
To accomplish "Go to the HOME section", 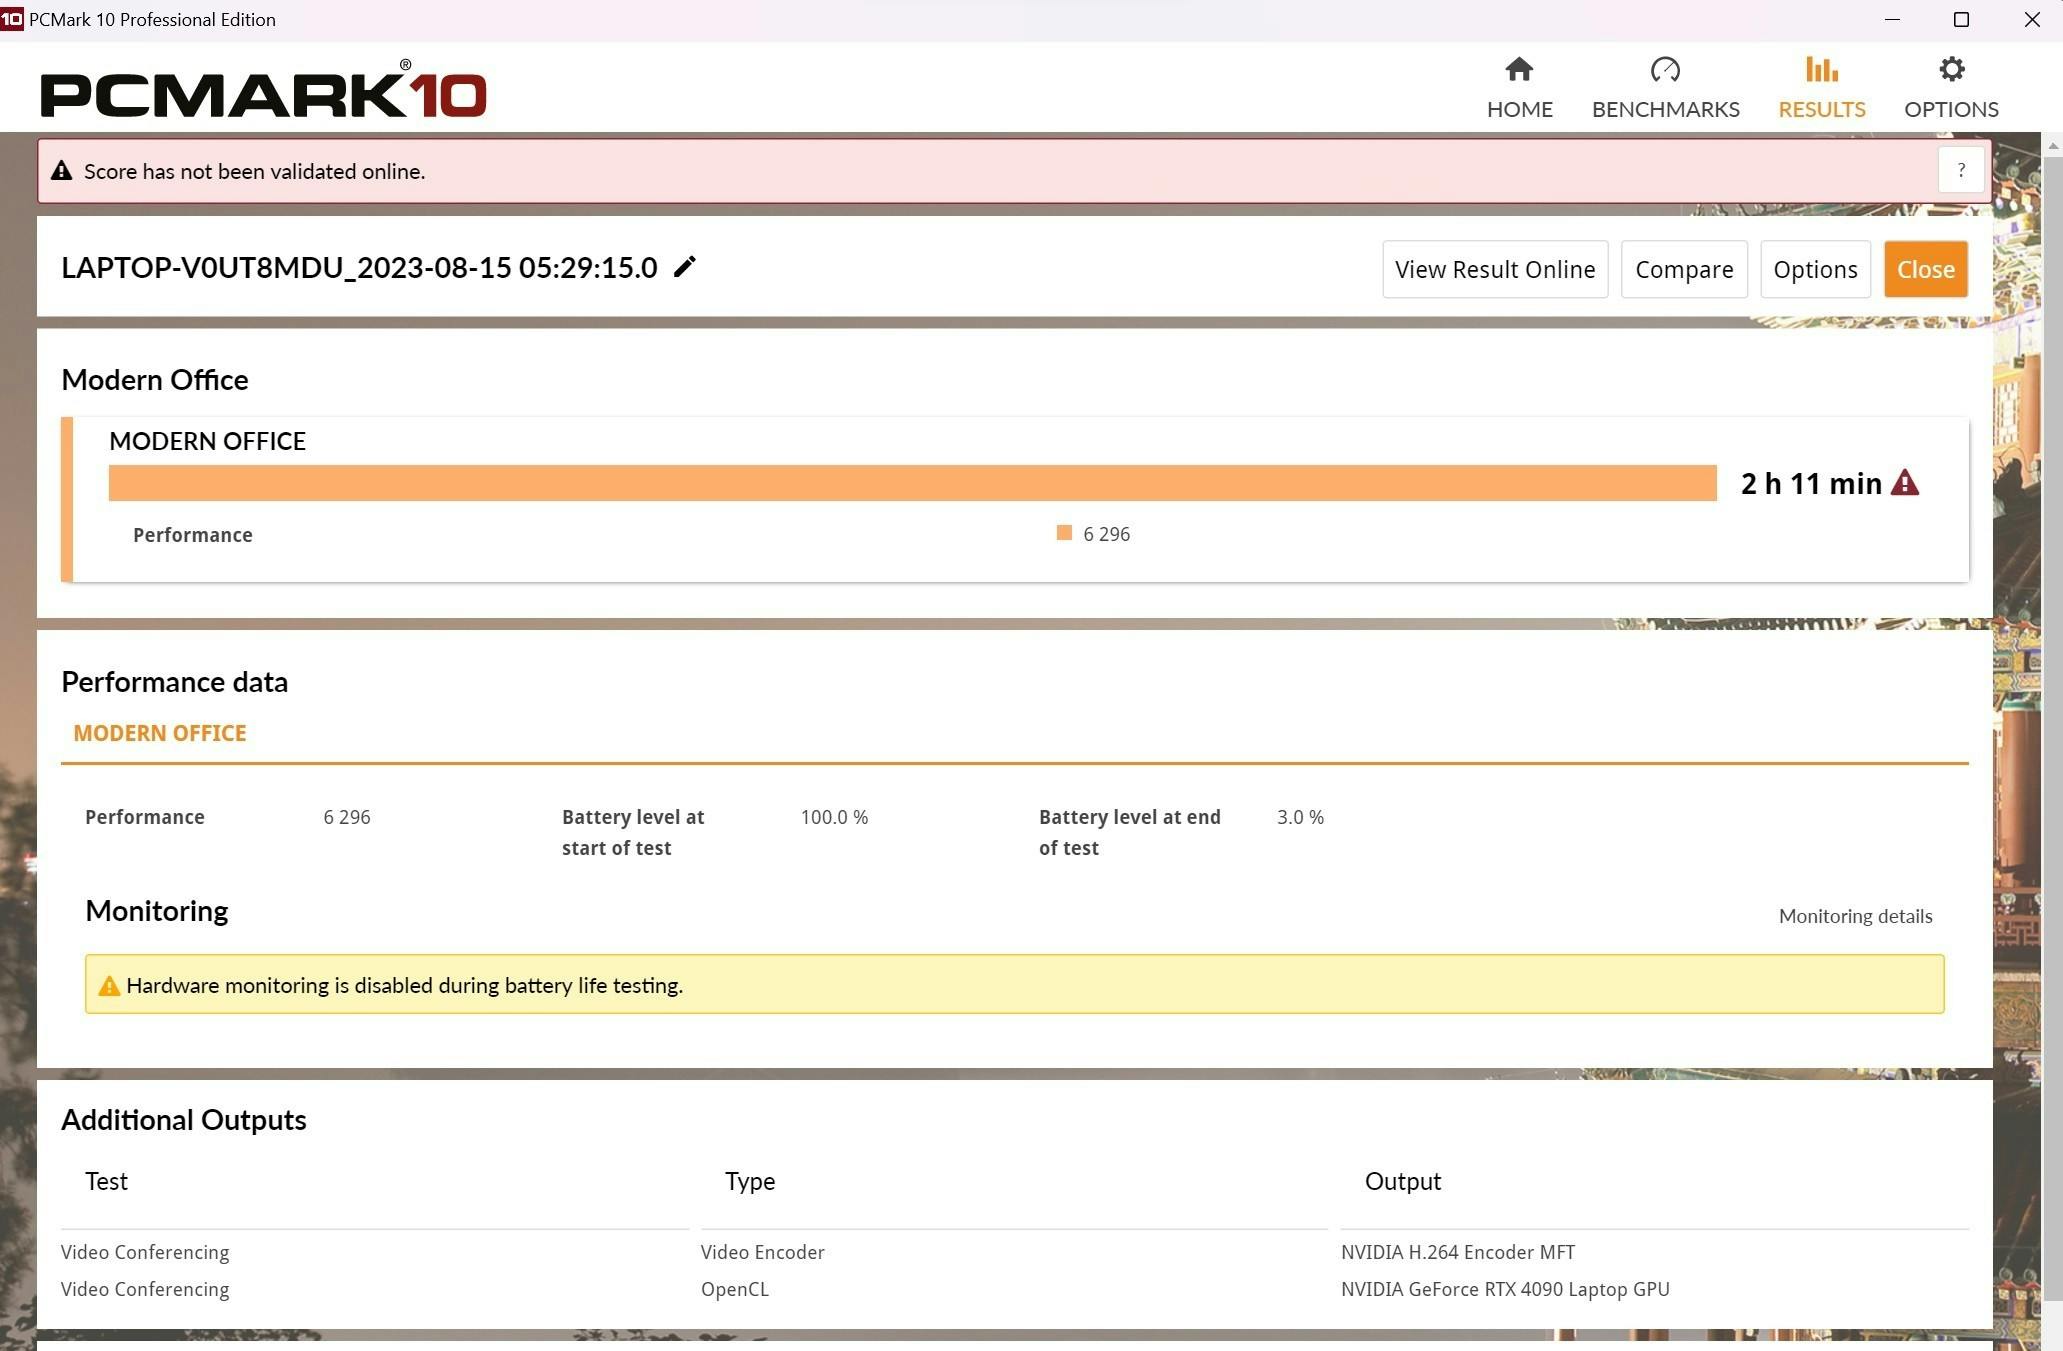I will click(x=1519, y=88).
